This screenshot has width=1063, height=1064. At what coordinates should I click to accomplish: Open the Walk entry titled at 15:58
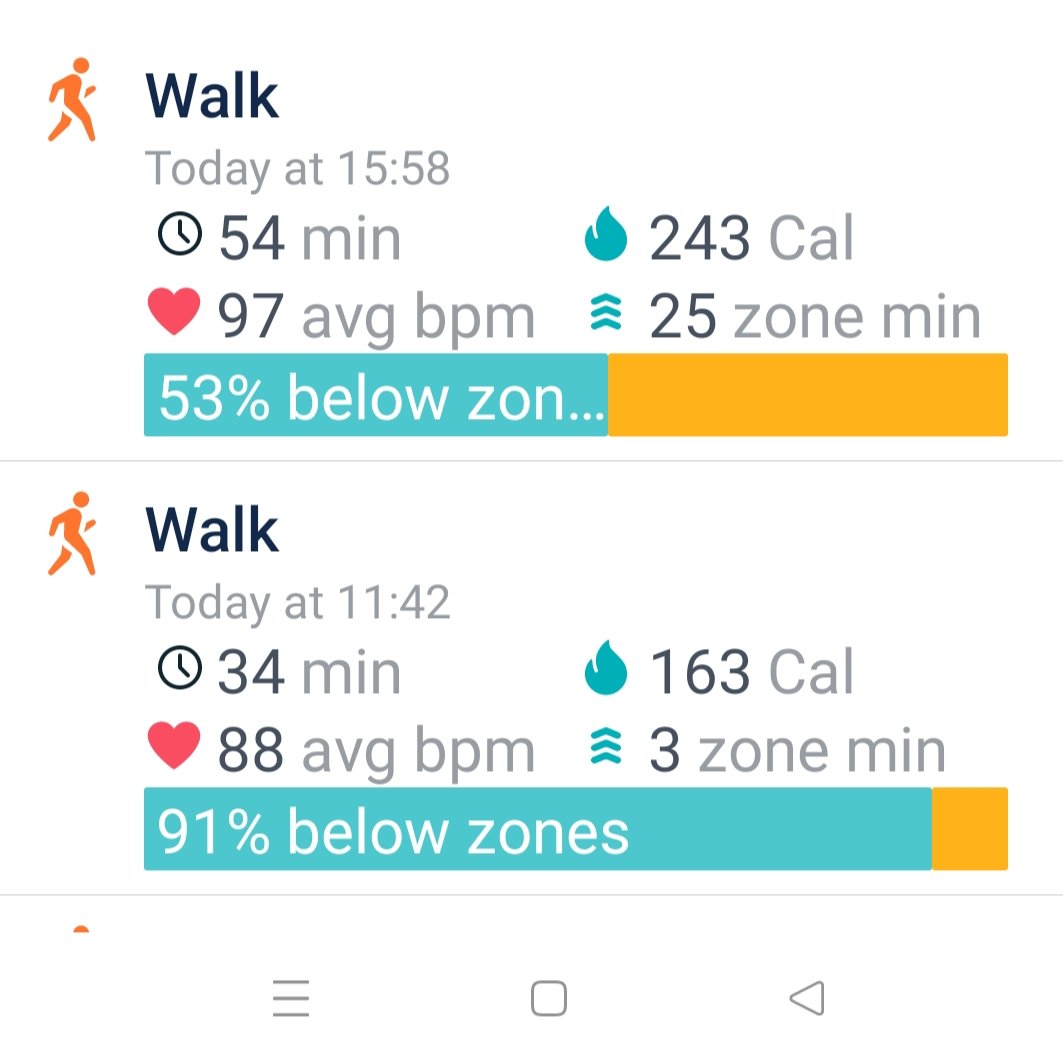coord(212,97)
